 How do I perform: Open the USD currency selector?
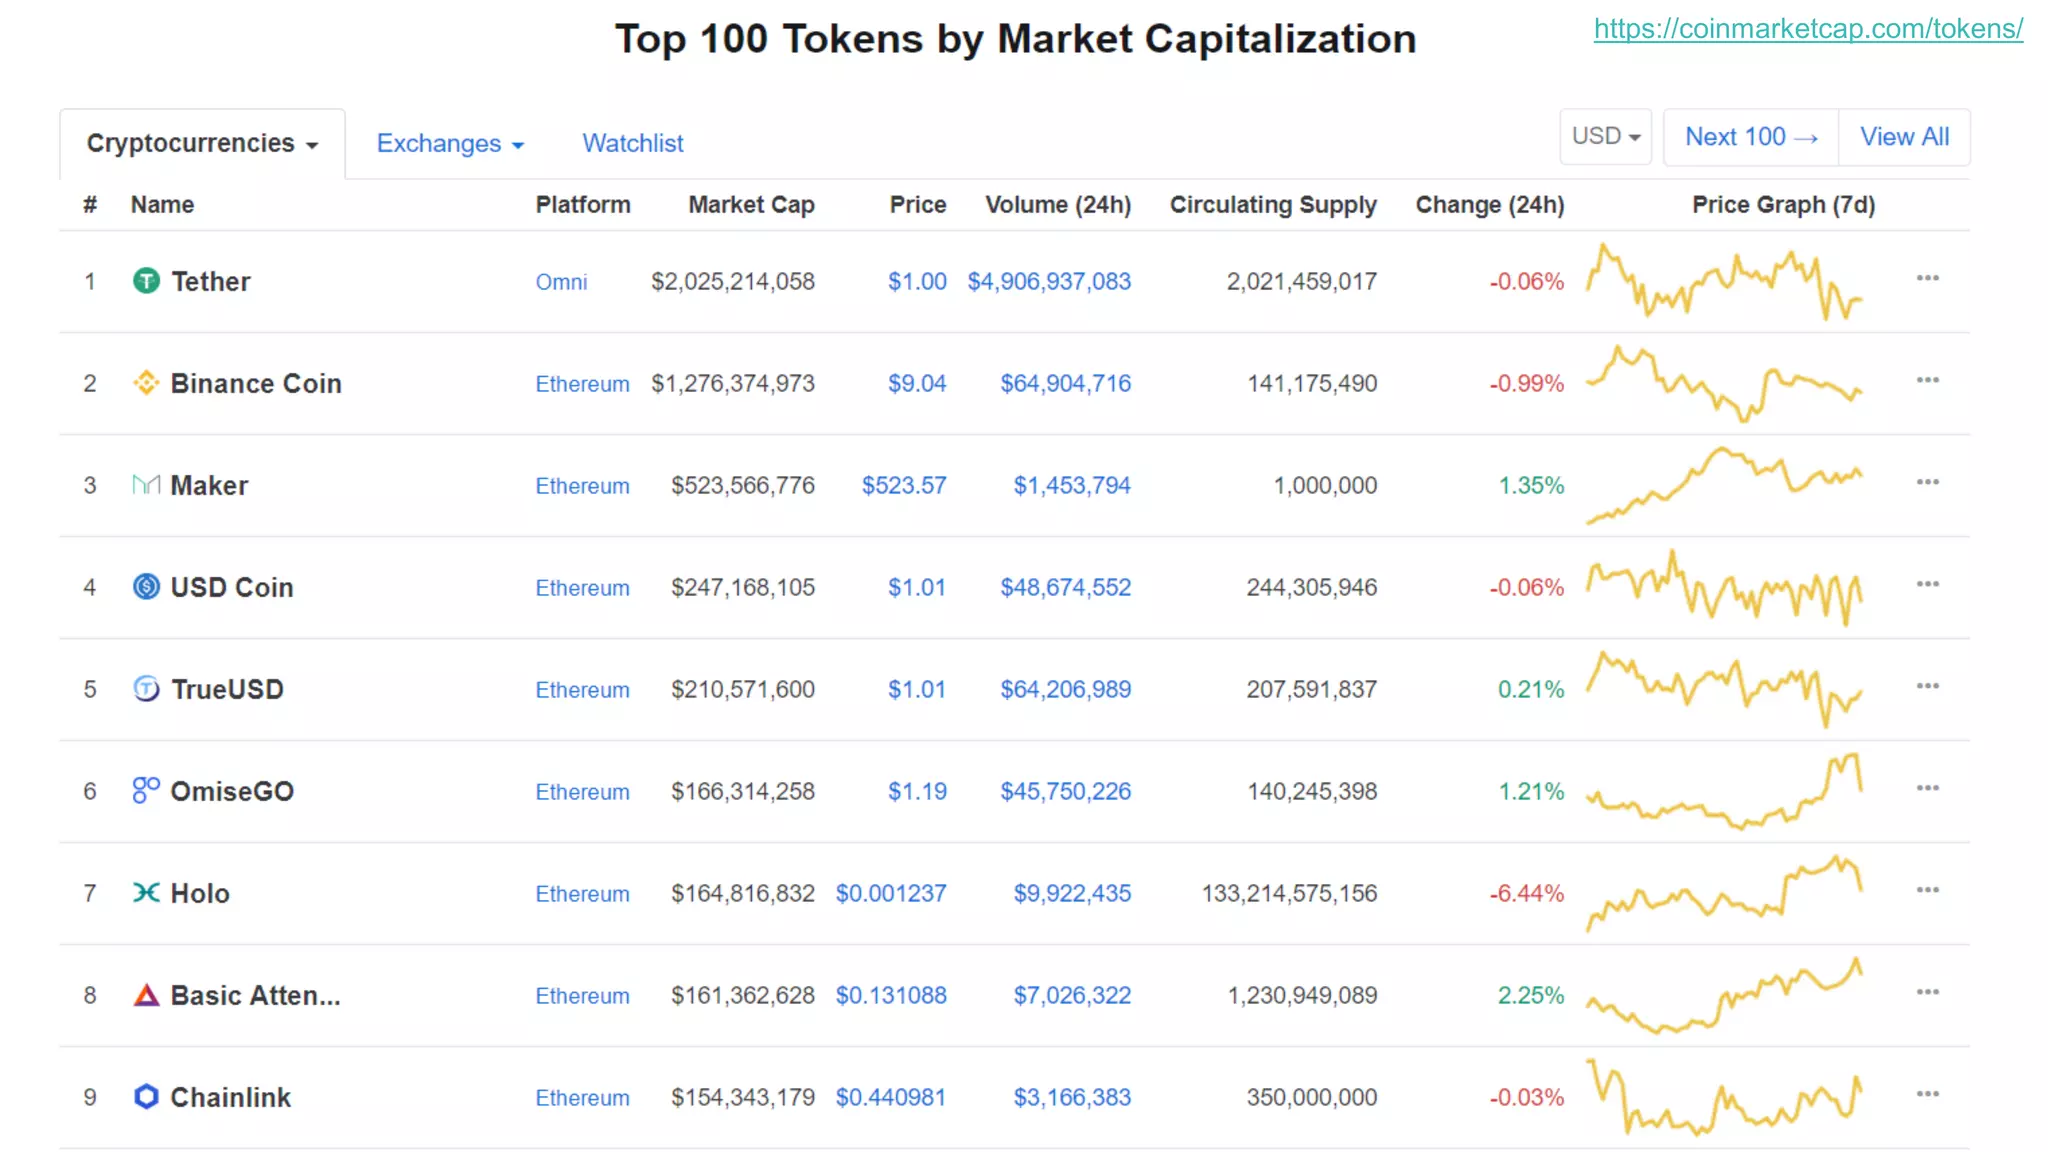(1605, 137)
